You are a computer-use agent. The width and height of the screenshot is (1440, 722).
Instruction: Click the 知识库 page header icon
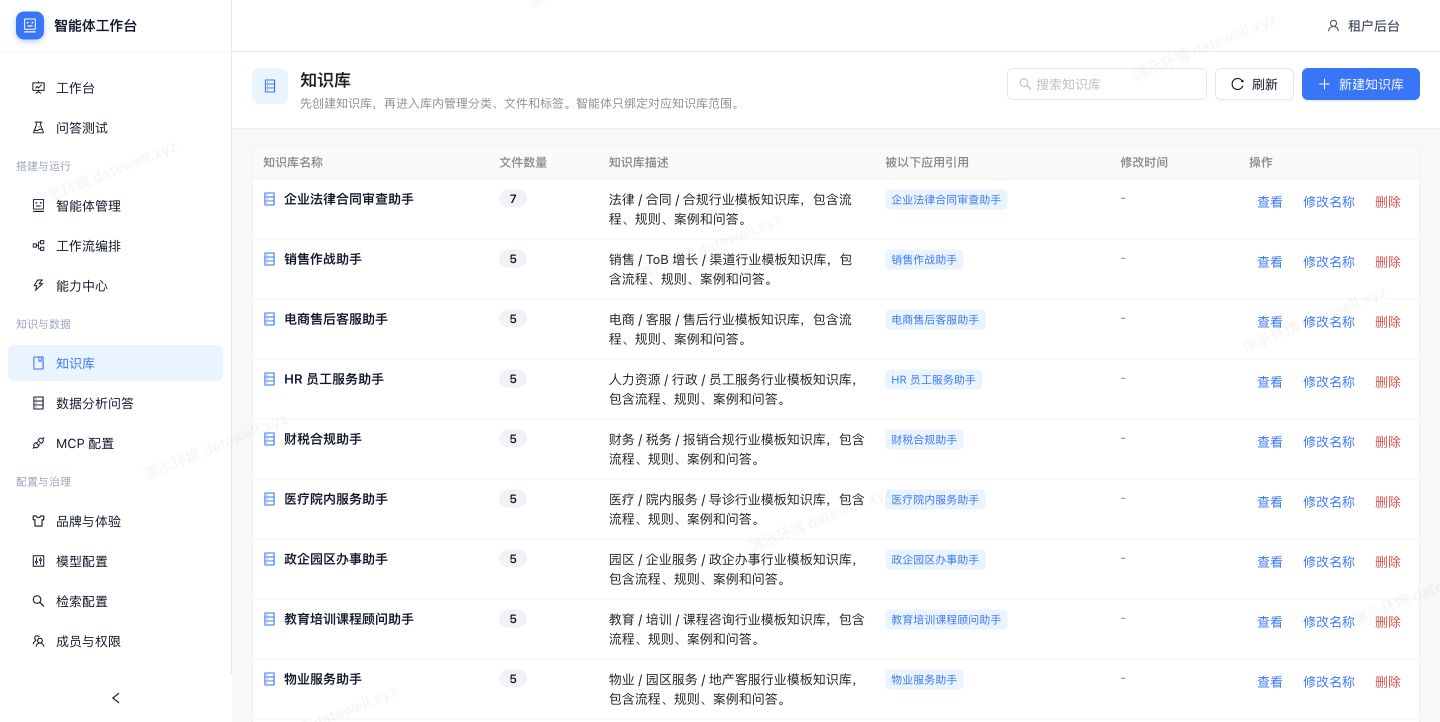[x=270, y=86]
